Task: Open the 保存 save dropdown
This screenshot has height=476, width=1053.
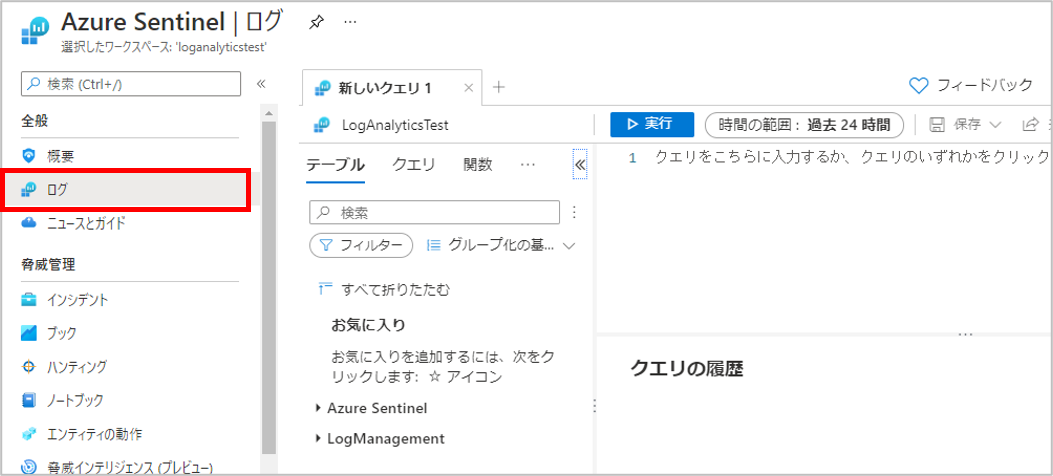Action: point(966,124)
